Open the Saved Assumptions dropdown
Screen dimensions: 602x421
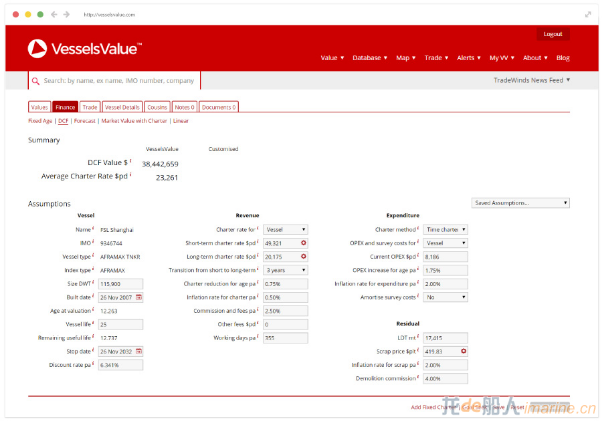point(520,203)
